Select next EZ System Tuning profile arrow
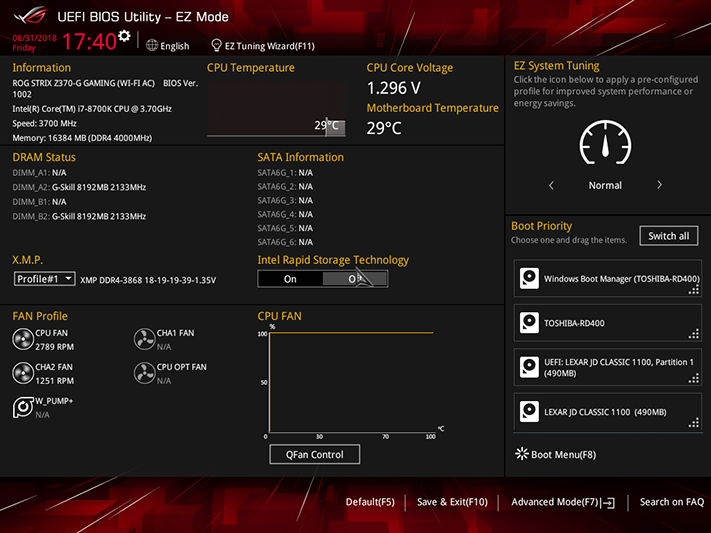This screenshot has height=533, width=711. pyautogui.click(x=659, y=185)
